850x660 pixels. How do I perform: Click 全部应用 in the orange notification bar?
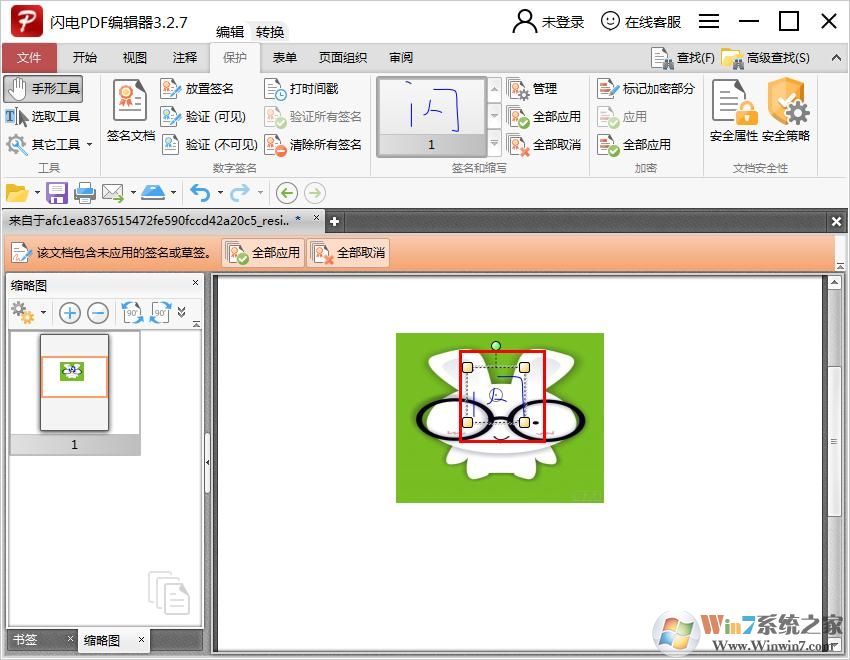point(263,253)
